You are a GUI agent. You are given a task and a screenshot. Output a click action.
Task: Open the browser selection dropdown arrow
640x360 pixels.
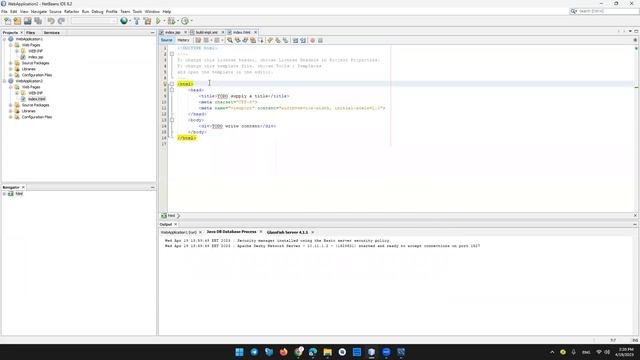(130, 21)
